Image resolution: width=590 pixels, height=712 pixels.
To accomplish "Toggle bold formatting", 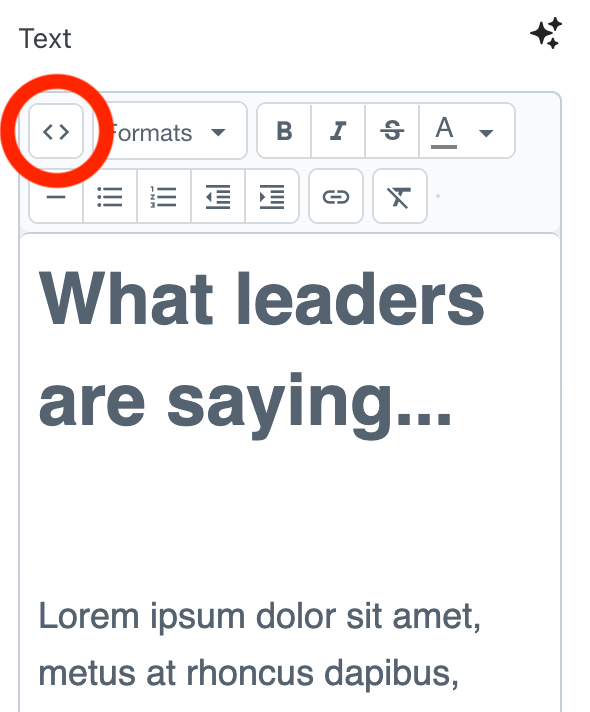I will point(284,131).
